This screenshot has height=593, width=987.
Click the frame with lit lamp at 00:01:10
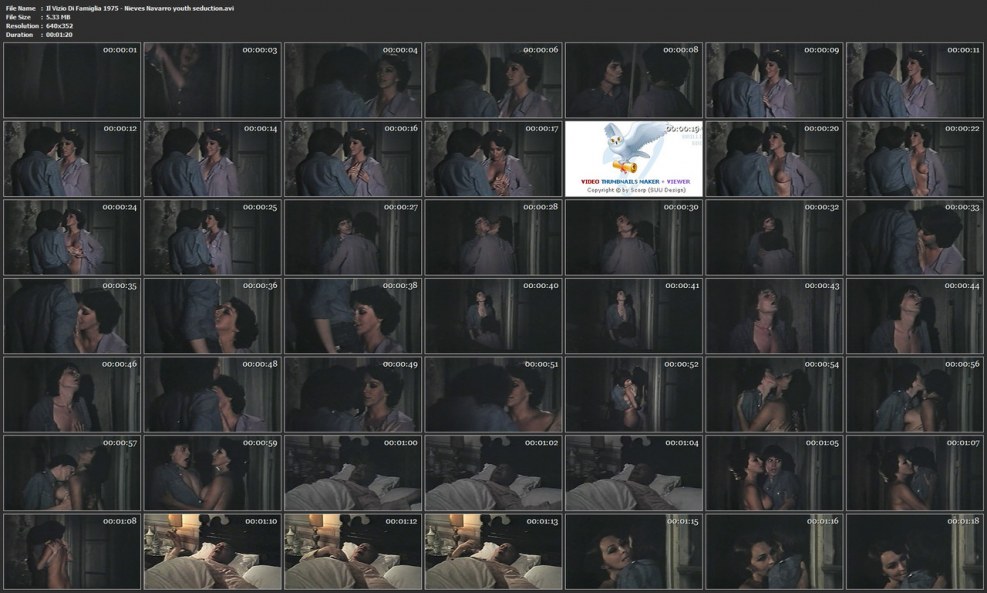[211, 550]
